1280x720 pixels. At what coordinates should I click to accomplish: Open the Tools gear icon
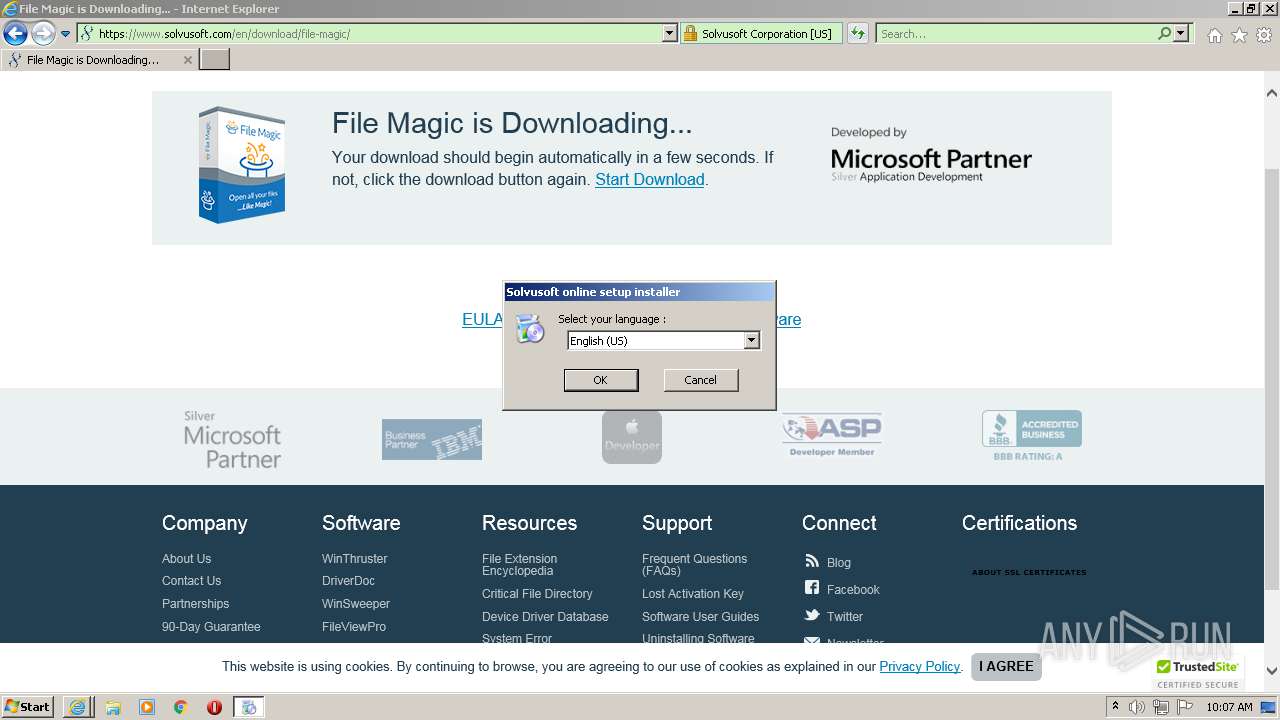click(1264, 35)
